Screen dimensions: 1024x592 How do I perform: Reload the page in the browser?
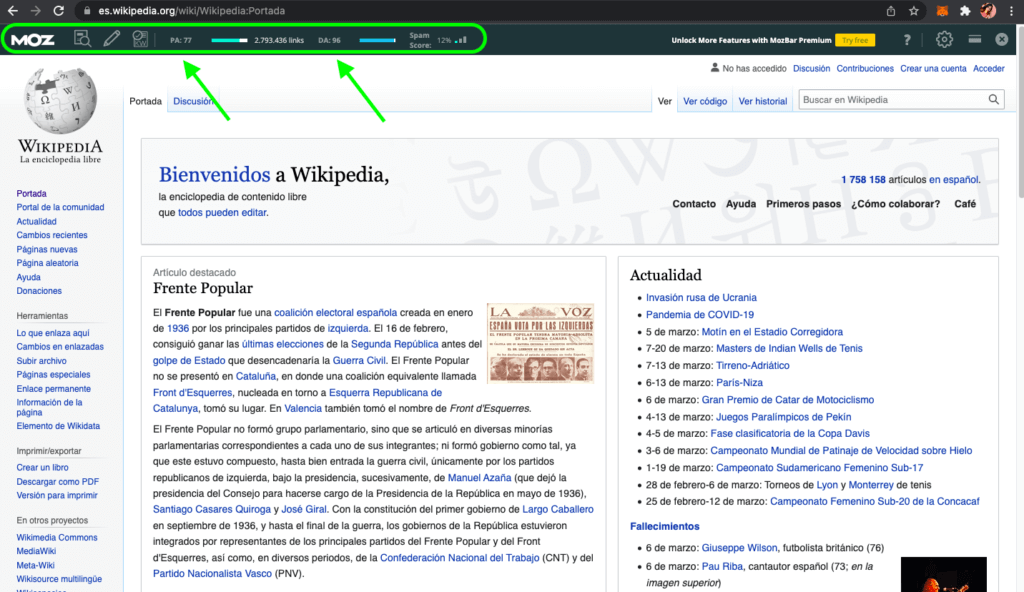[x=59, y=11]
